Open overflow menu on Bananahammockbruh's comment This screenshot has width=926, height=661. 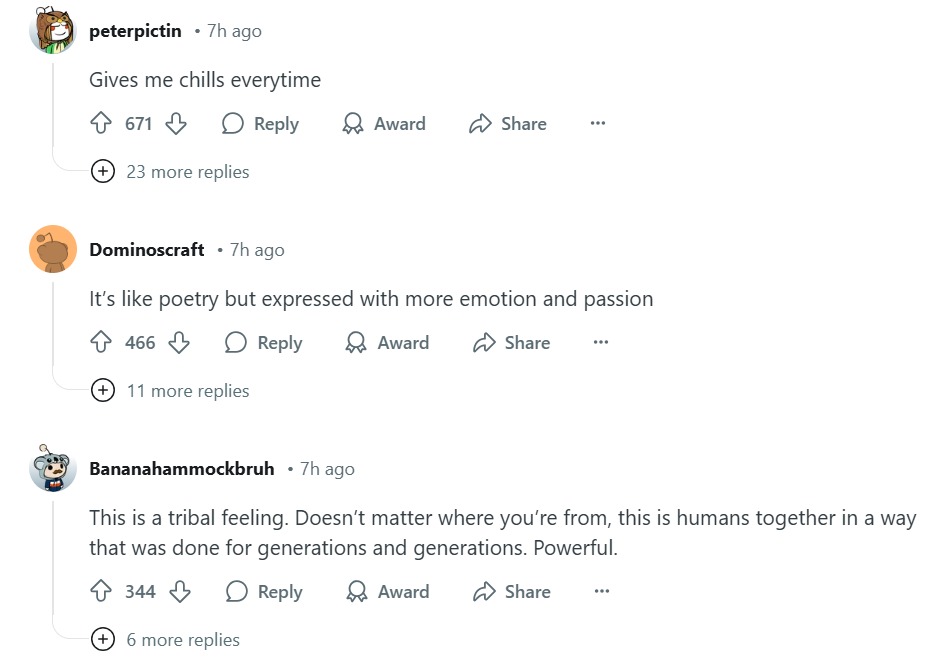click(601, 592)
